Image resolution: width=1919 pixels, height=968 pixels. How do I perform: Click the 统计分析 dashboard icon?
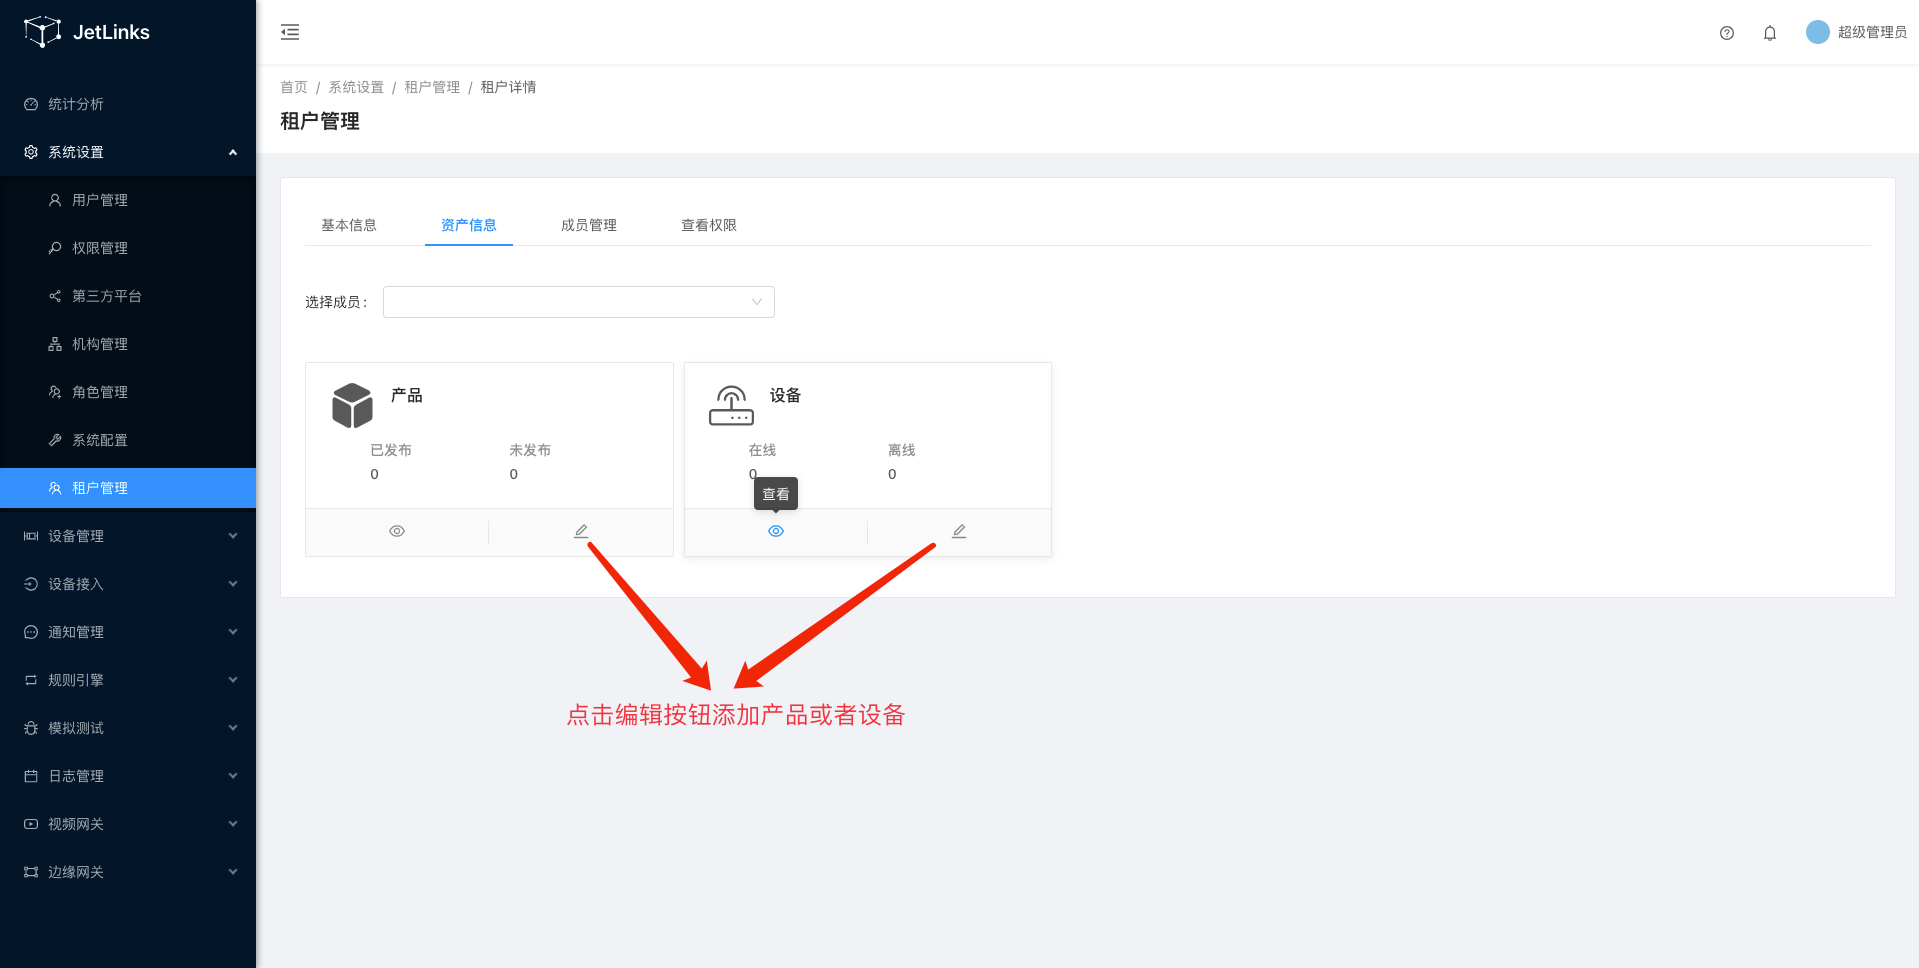coord(31,104)
